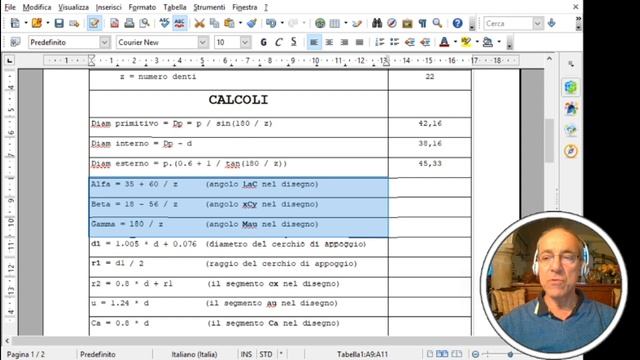This screenshot has height=360, width=640.
Task: Justify the text
Action: [359, 42]
